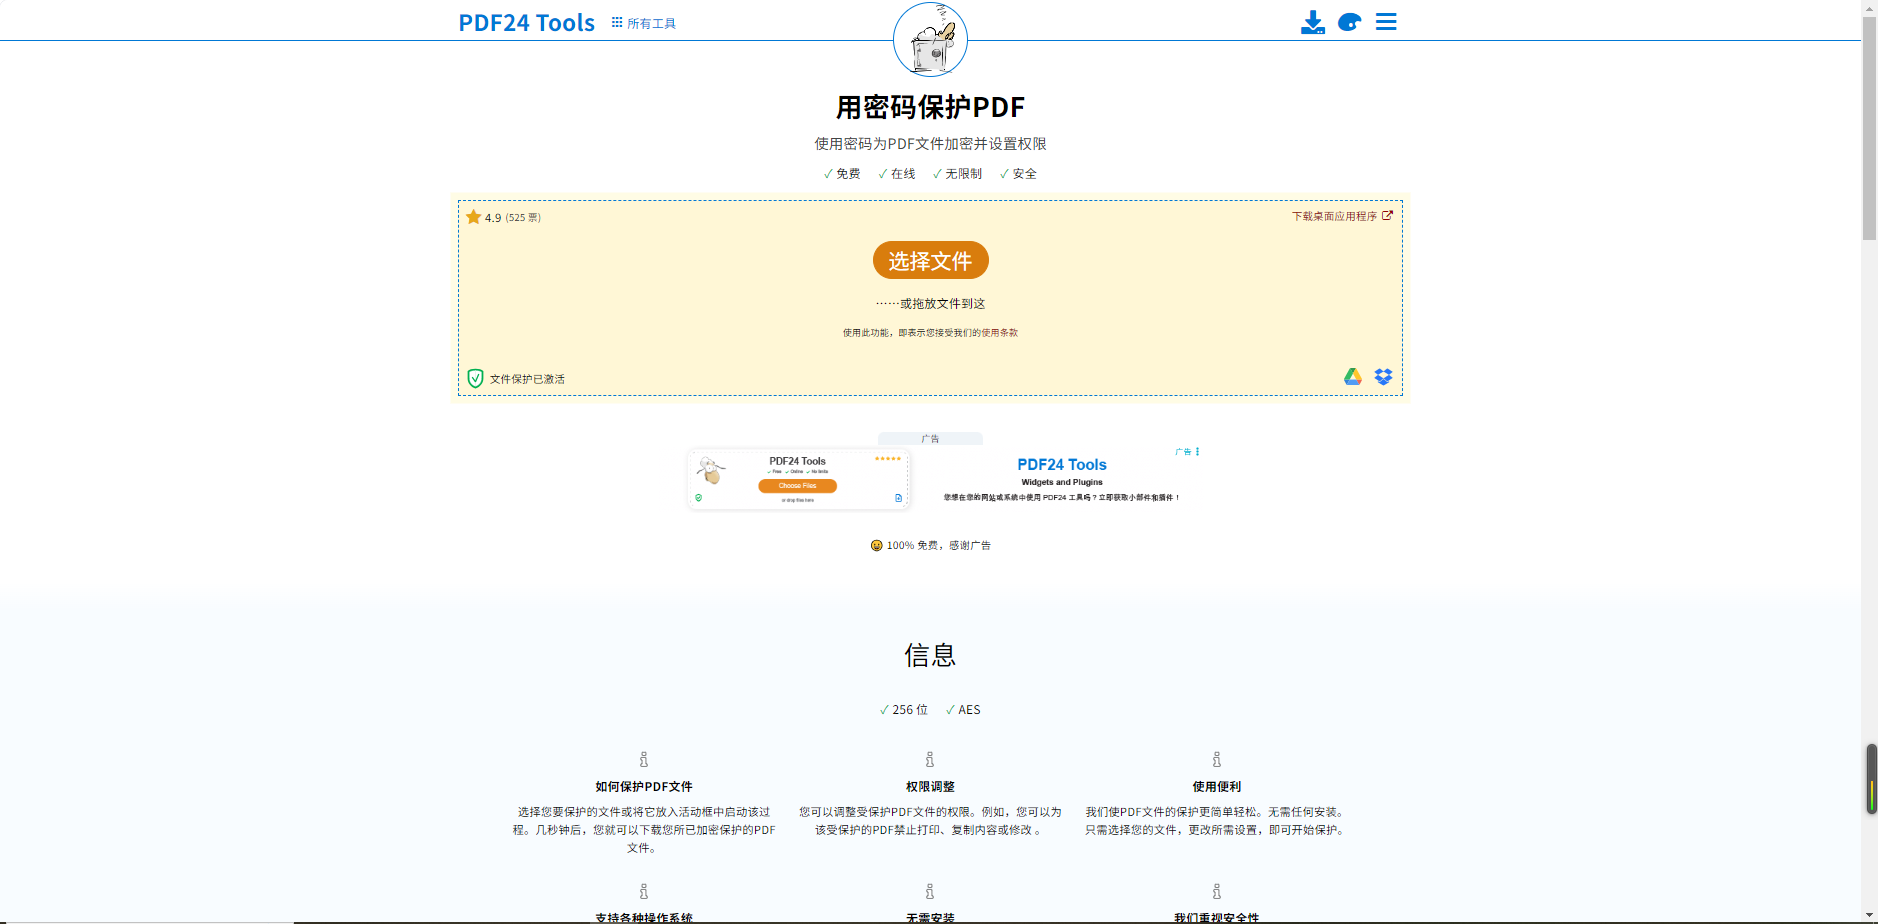The width and height of the screenshot is (1878, 924).
Task: Open the hamburger menu in the header
Action: tap(1386, 22)
